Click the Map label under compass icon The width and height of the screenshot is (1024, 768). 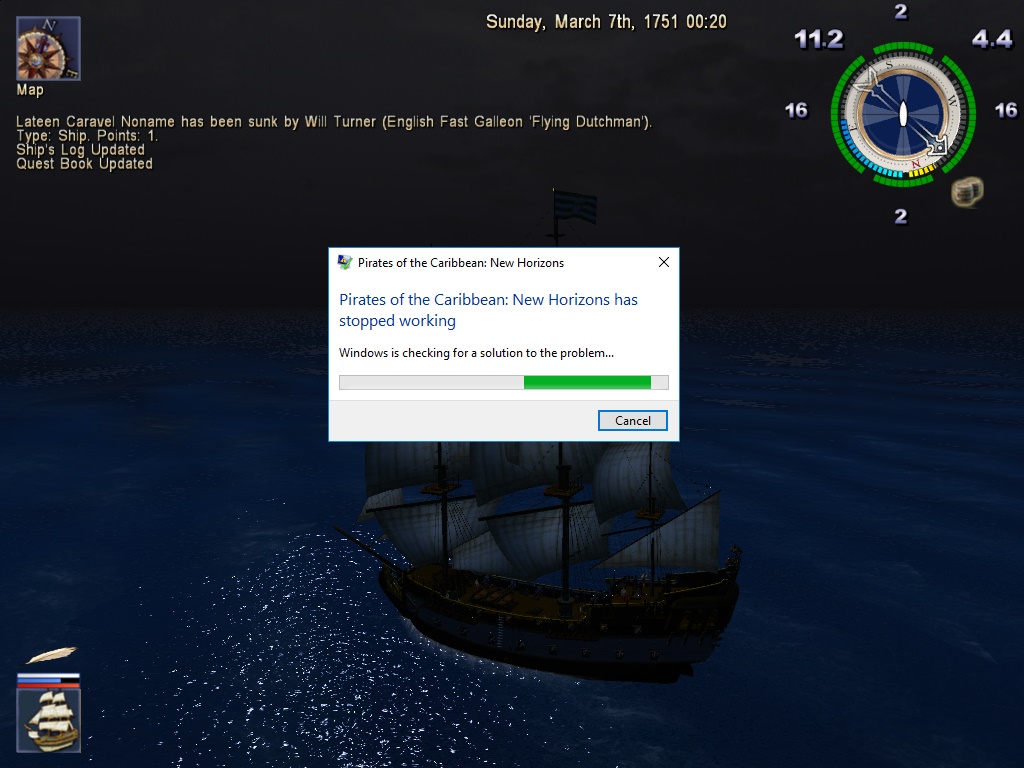coord(30,90)
